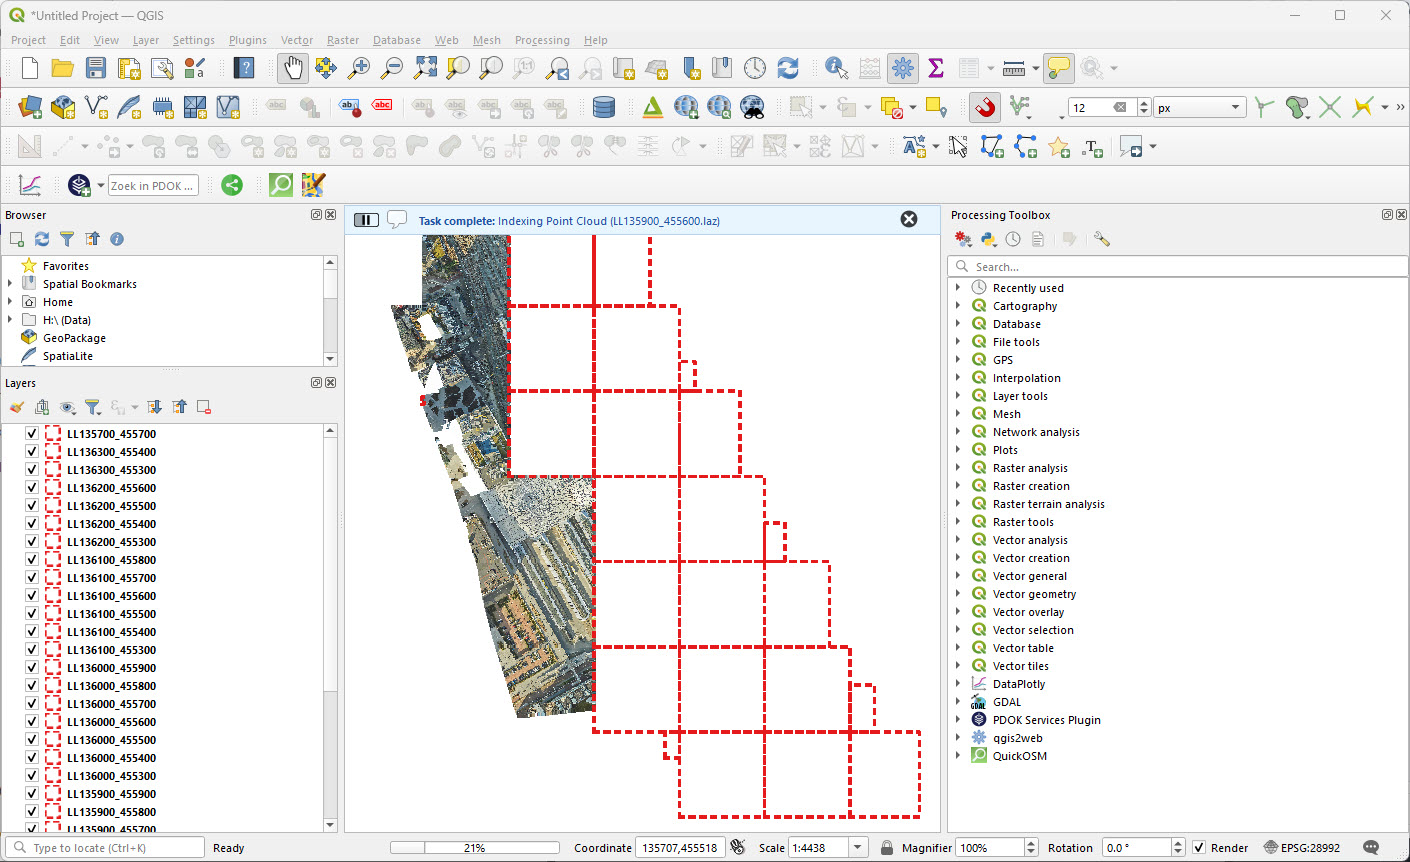Open the Raster menu
This screenshot has width=1410, height=862.
(x=342, y=40)
